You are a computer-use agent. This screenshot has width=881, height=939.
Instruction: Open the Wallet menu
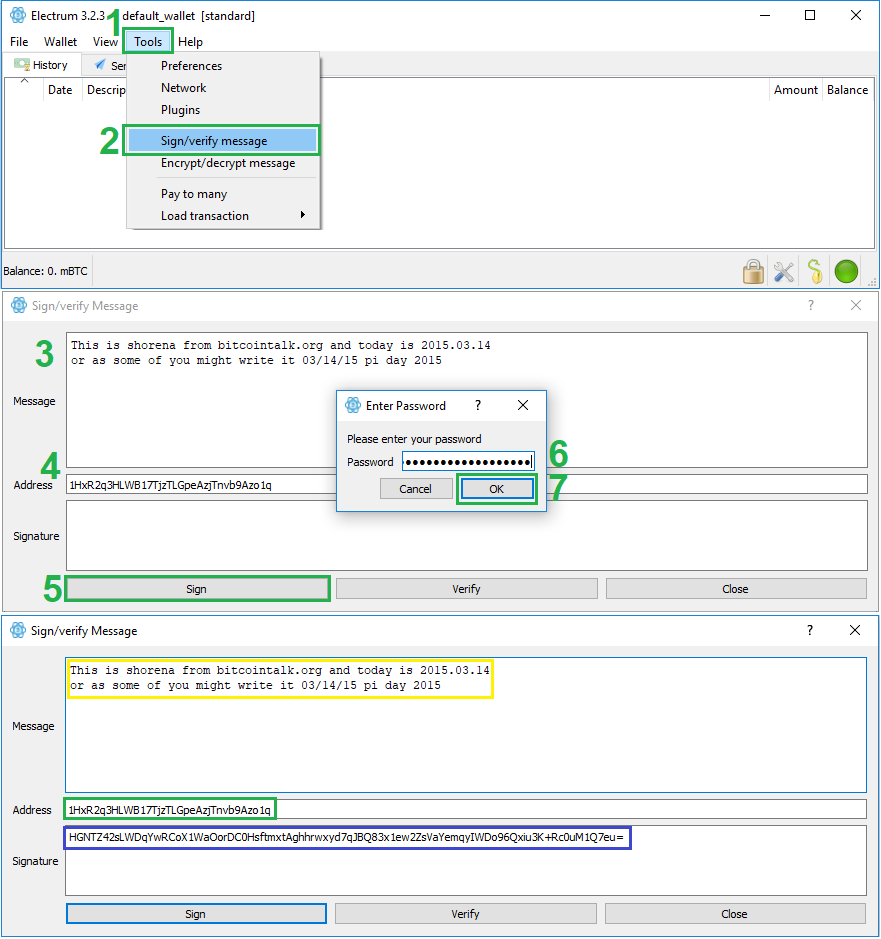pos(60,42)
